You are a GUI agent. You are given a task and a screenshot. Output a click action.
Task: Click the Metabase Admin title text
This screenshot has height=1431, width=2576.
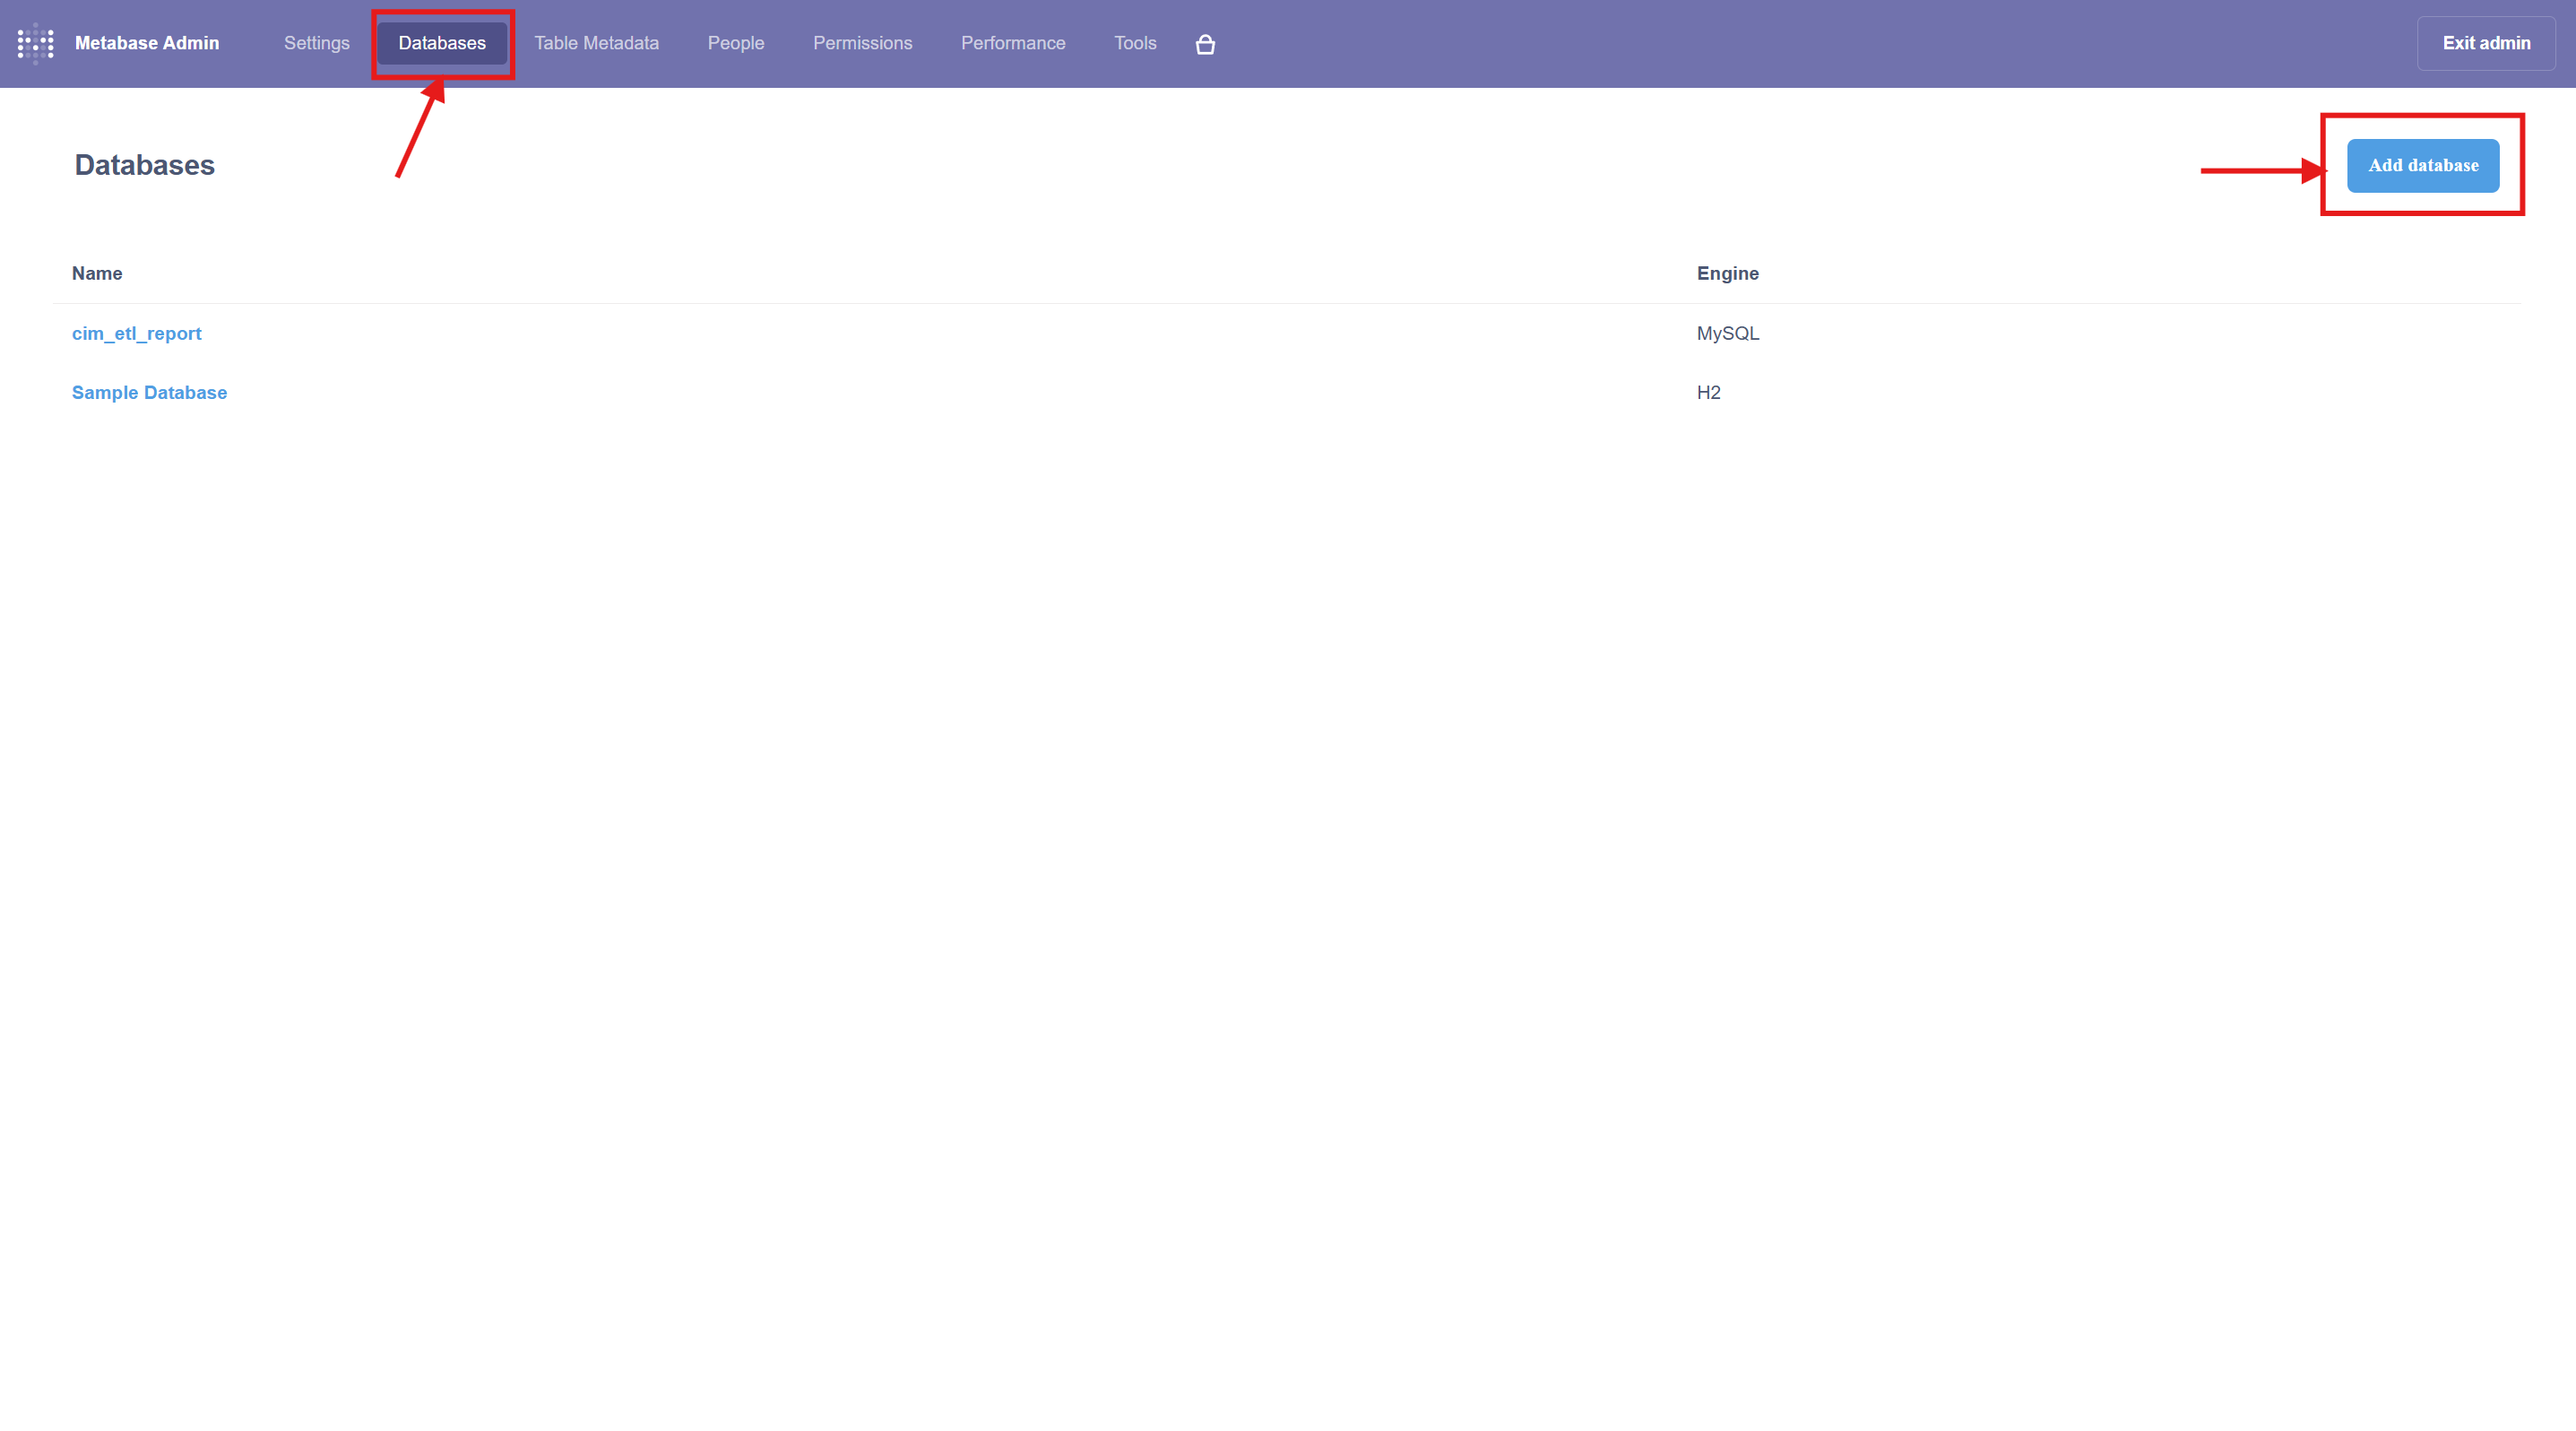(x=147, y=43)
